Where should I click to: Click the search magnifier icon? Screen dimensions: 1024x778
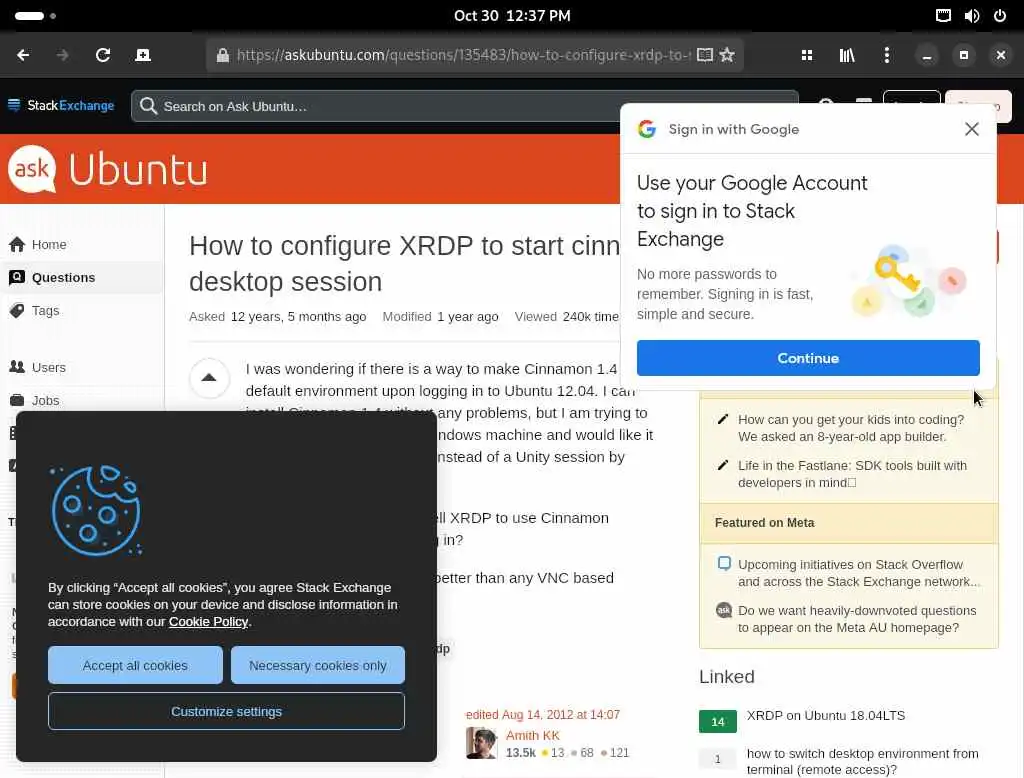point(148,106)
